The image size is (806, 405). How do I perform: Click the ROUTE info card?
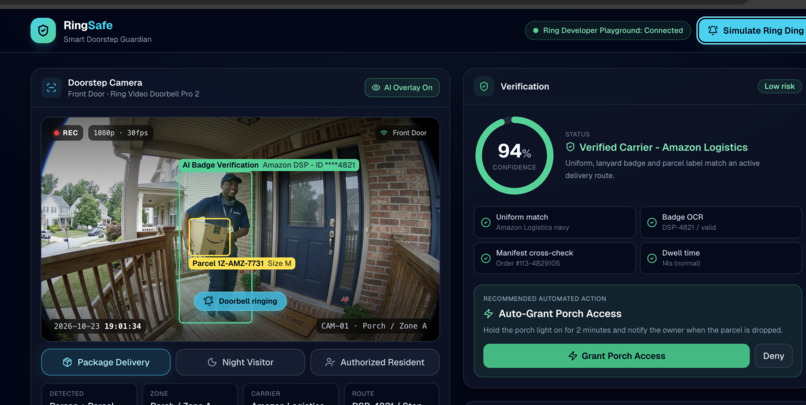pyautogui.click(x=392, y=395)
